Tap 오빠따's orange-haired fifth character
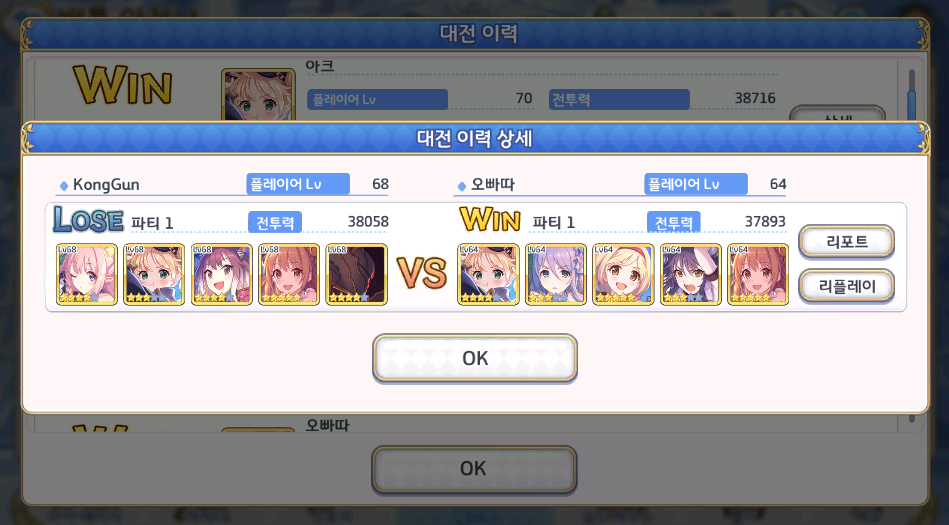 pos(758,274)
